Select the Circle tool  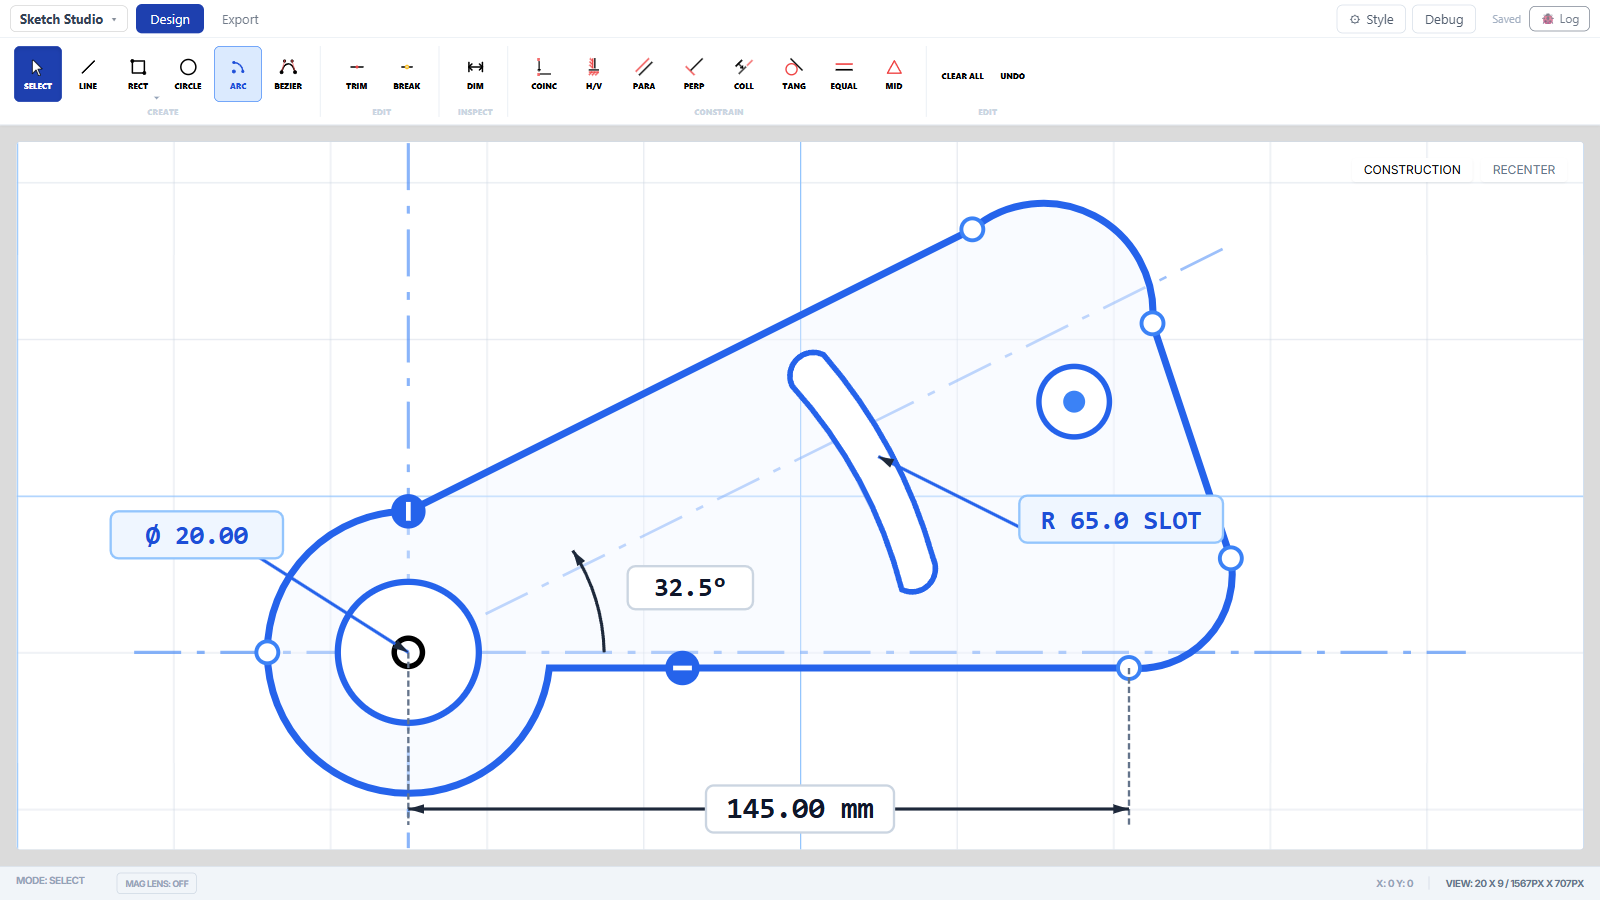(188, 74)
